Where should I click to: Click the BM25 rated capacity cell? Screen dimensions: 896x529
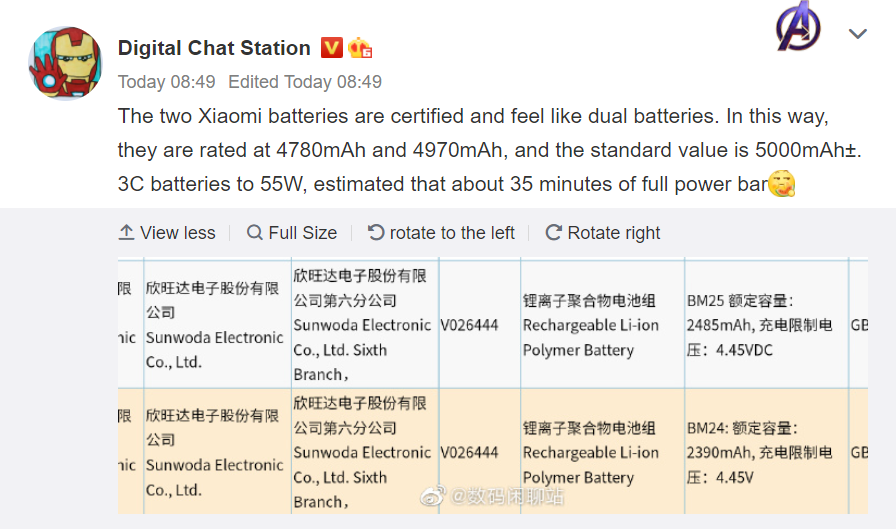(760, 325)
